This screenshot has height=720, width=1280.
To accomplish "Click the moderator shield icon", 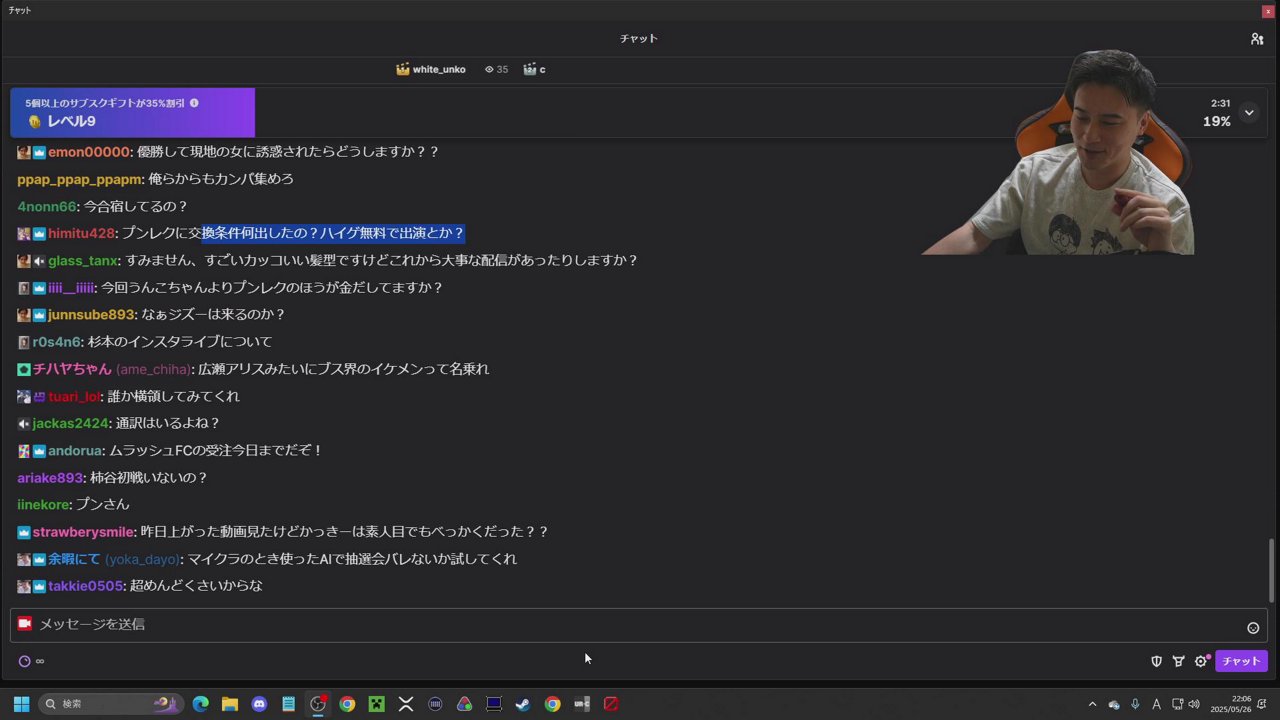I will [1157, 661].
